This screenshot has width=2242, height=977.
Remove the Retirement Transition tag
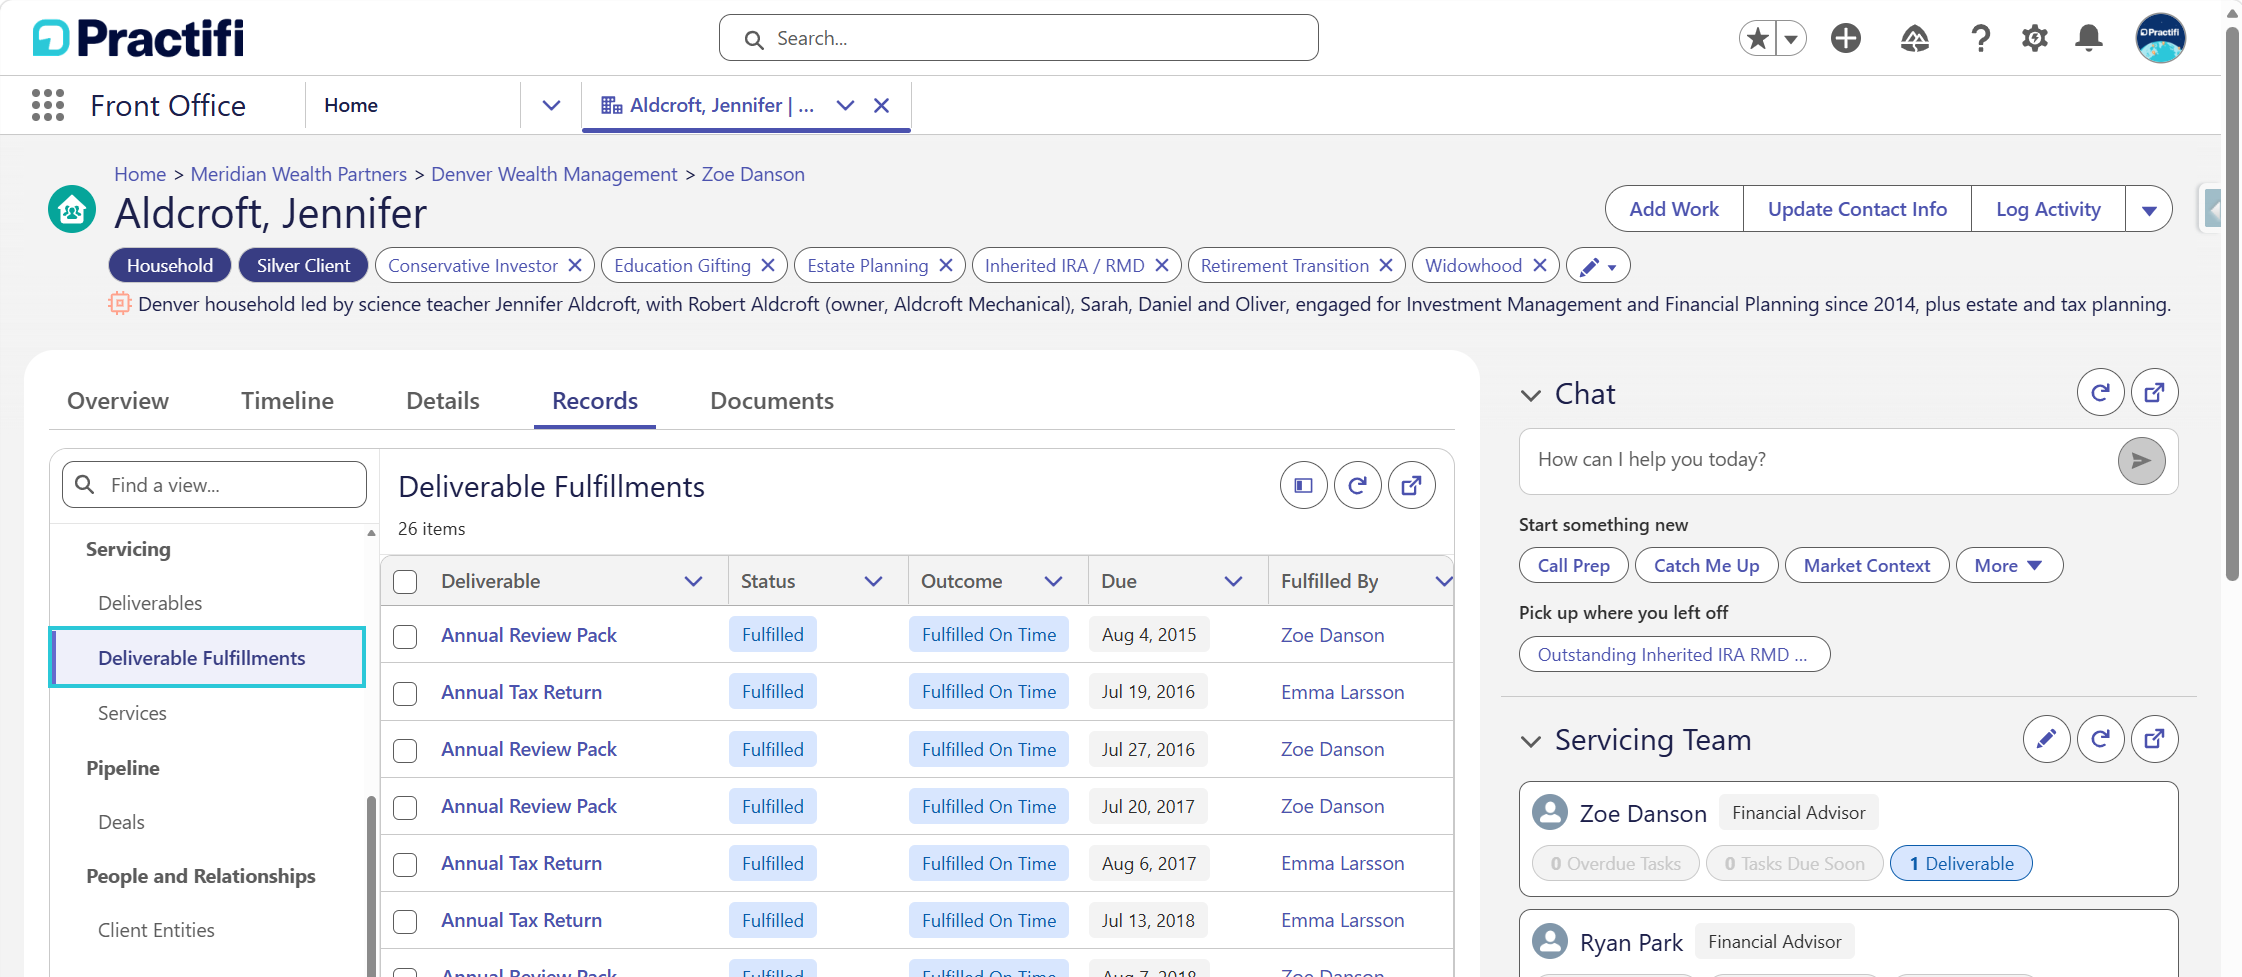click(x=1386, y=265)
